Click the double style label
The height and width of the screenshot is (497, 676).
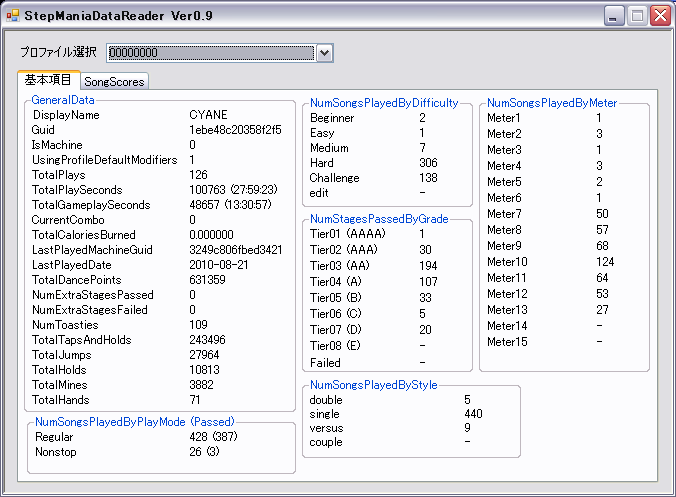click(326, 400)
